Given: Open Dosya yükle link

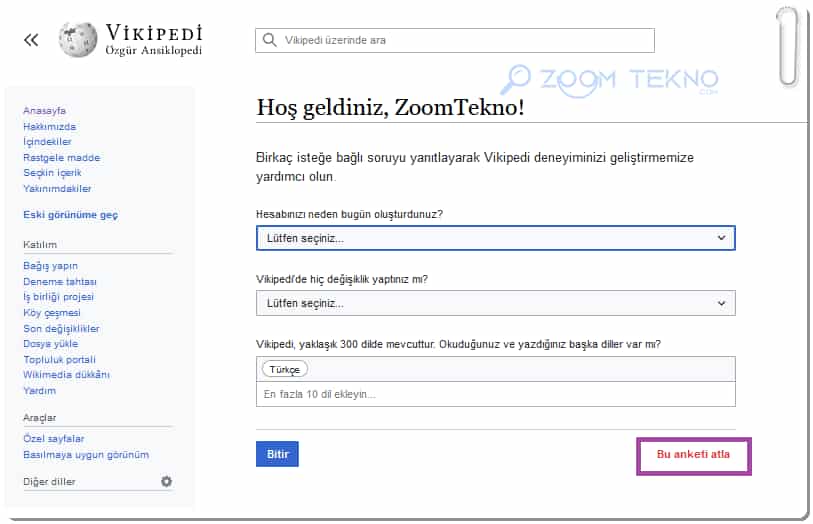Looking at the screenshot, I should pos(50,344).
